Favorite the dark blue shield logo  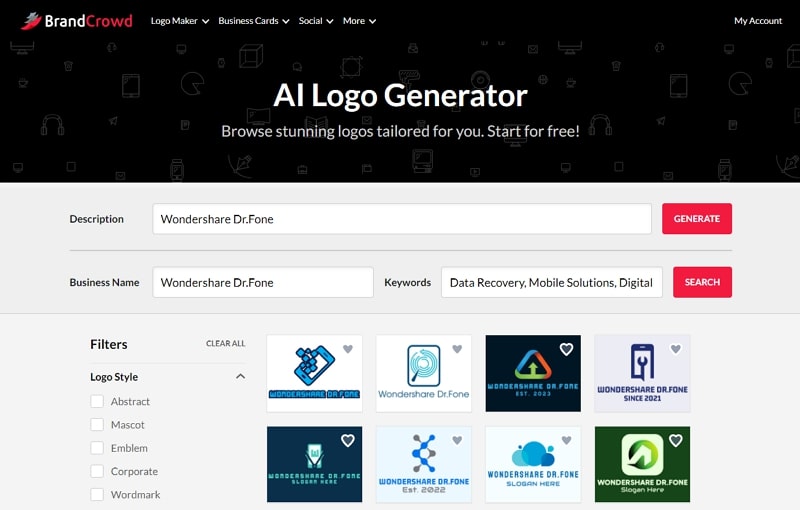point(348,441)
